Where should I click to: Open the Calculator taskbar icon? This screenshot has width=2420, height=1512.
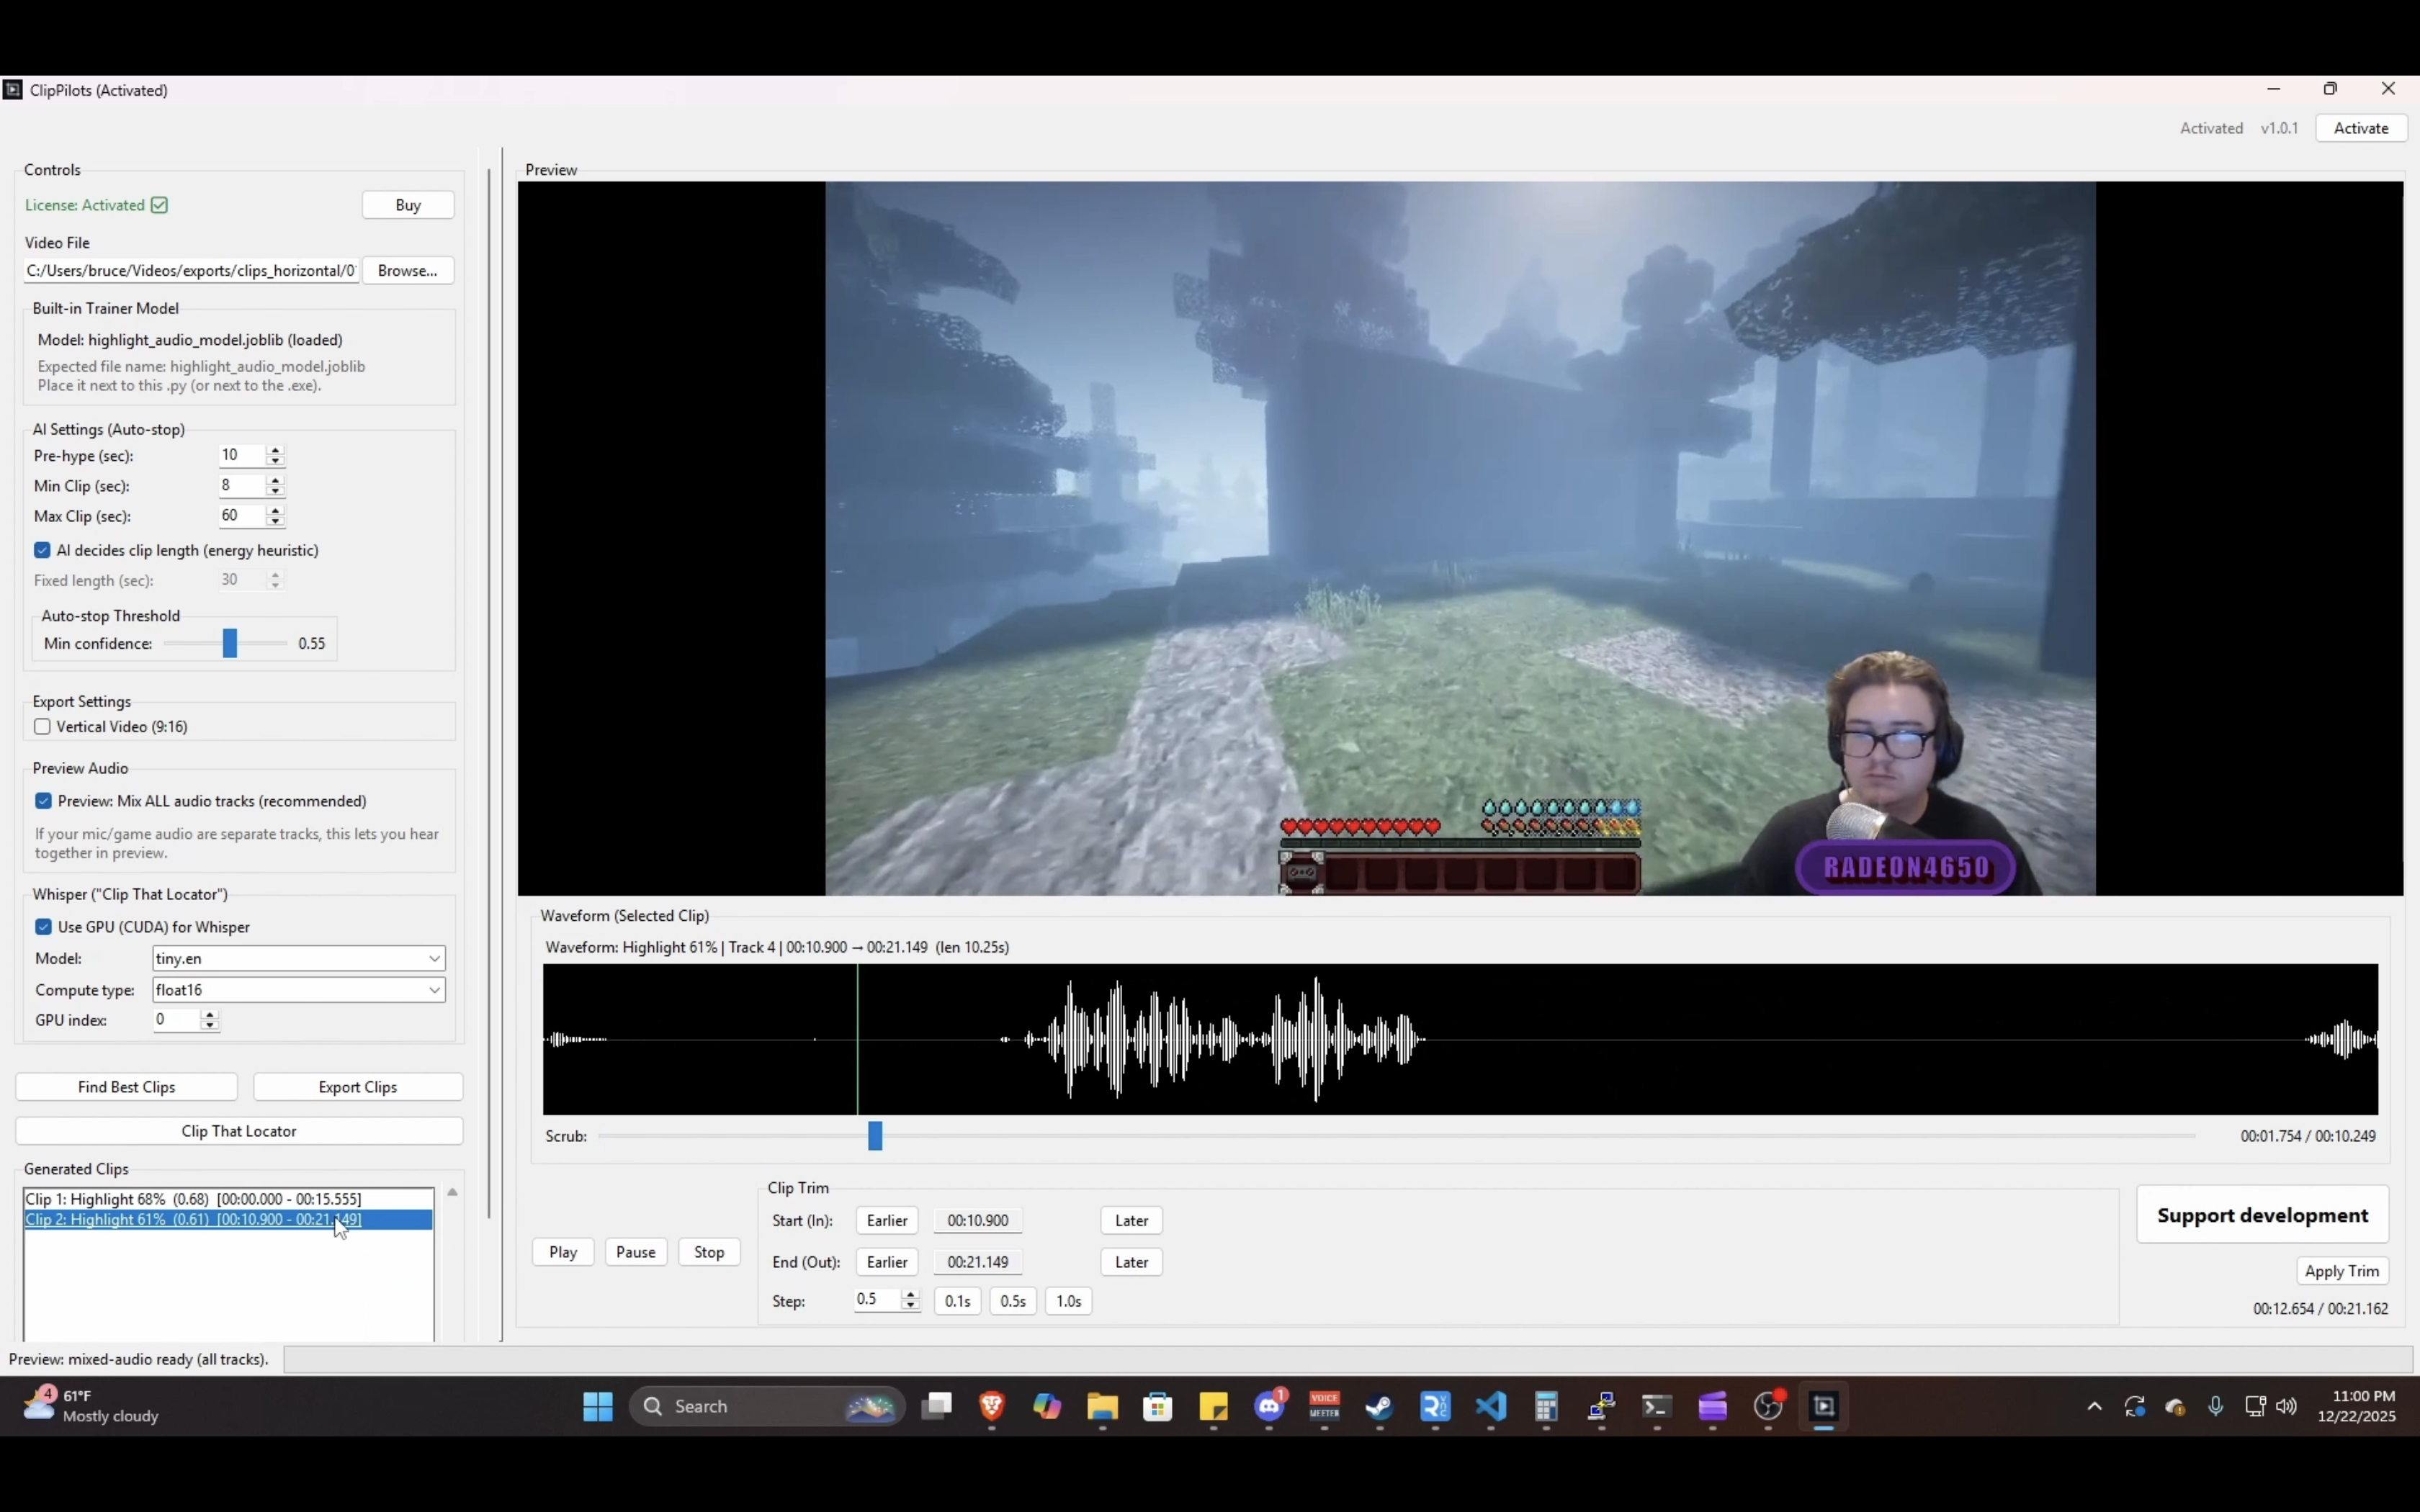[x=1546, y=1407]
